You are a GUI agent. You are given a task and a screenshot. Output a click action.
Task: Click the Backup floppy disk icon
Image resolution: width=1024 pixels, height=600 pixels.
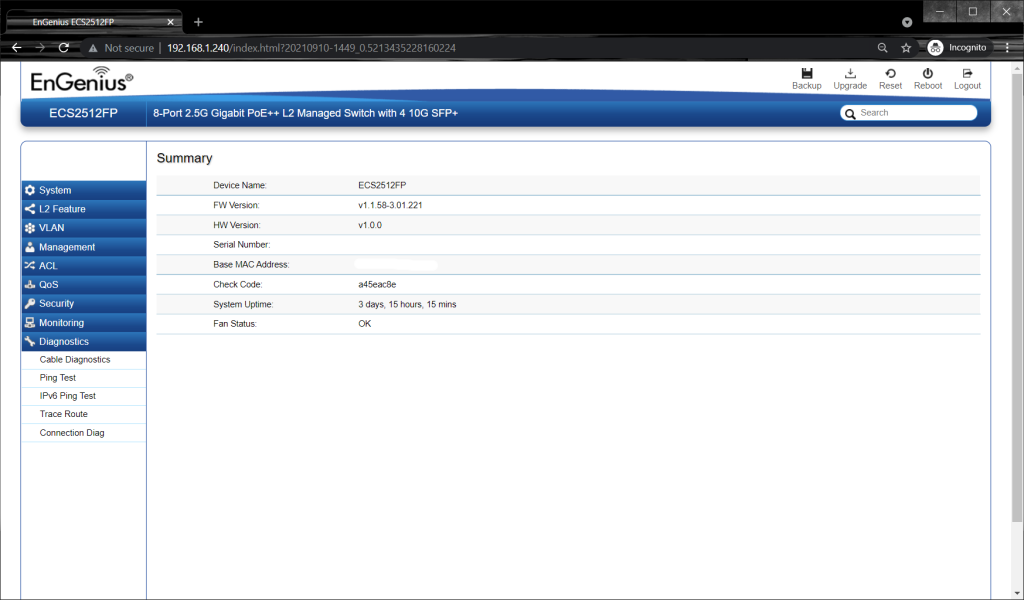[x=807, y=73]
